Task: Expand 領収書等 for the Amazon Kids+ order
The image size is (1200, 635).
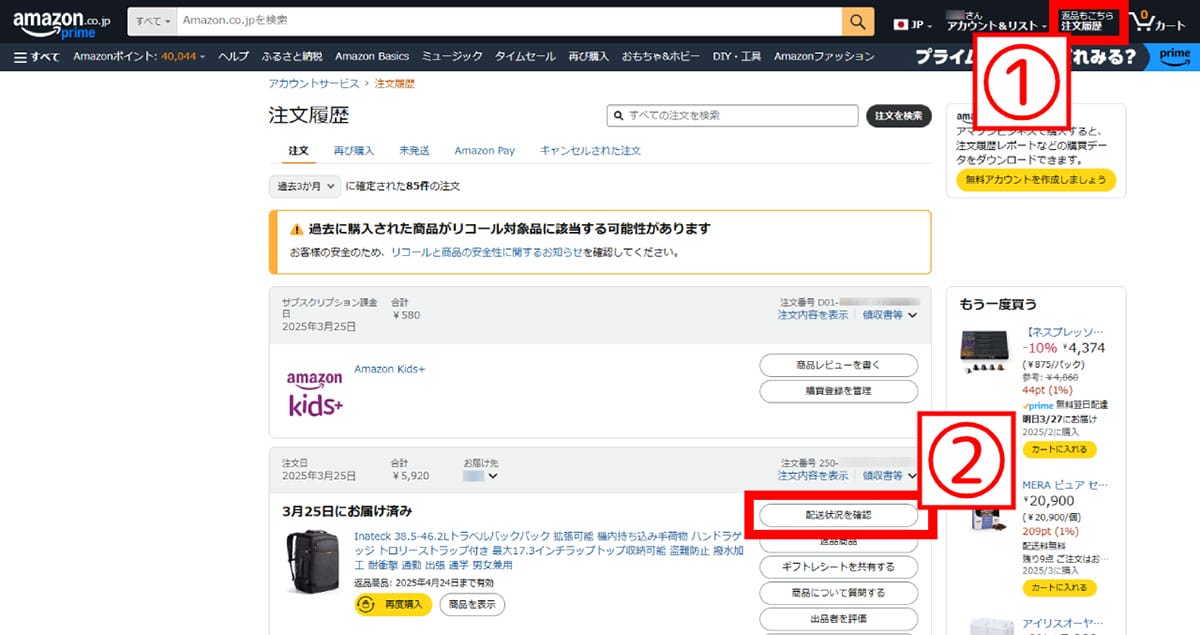Action: tap(890, 315)
